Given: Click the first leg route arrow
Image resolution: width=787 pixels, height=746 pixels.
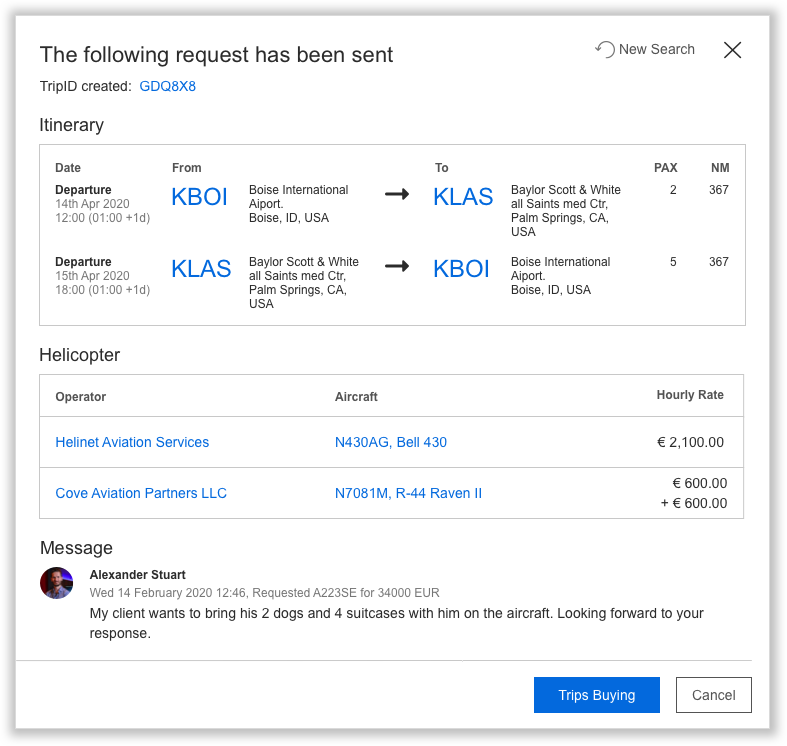Looking at the screenshot, I should [397, 194].
